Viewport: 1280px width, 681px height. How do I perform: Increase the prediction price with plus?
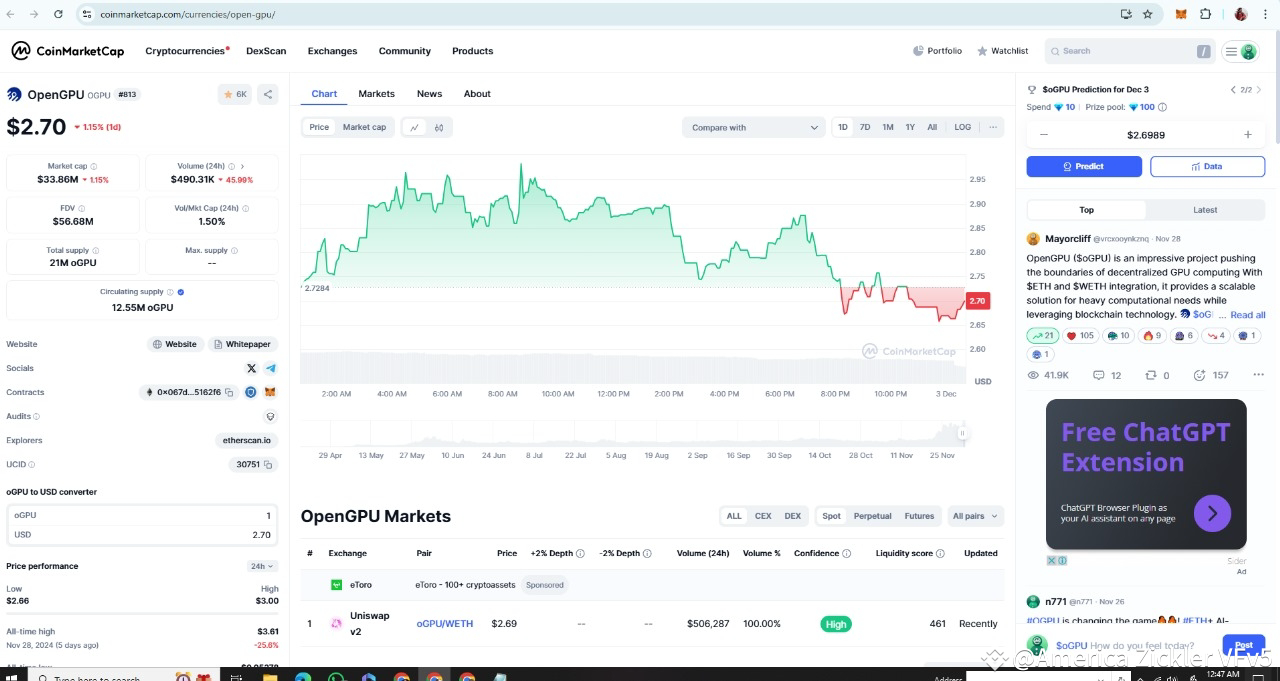tap(1247, 135)
